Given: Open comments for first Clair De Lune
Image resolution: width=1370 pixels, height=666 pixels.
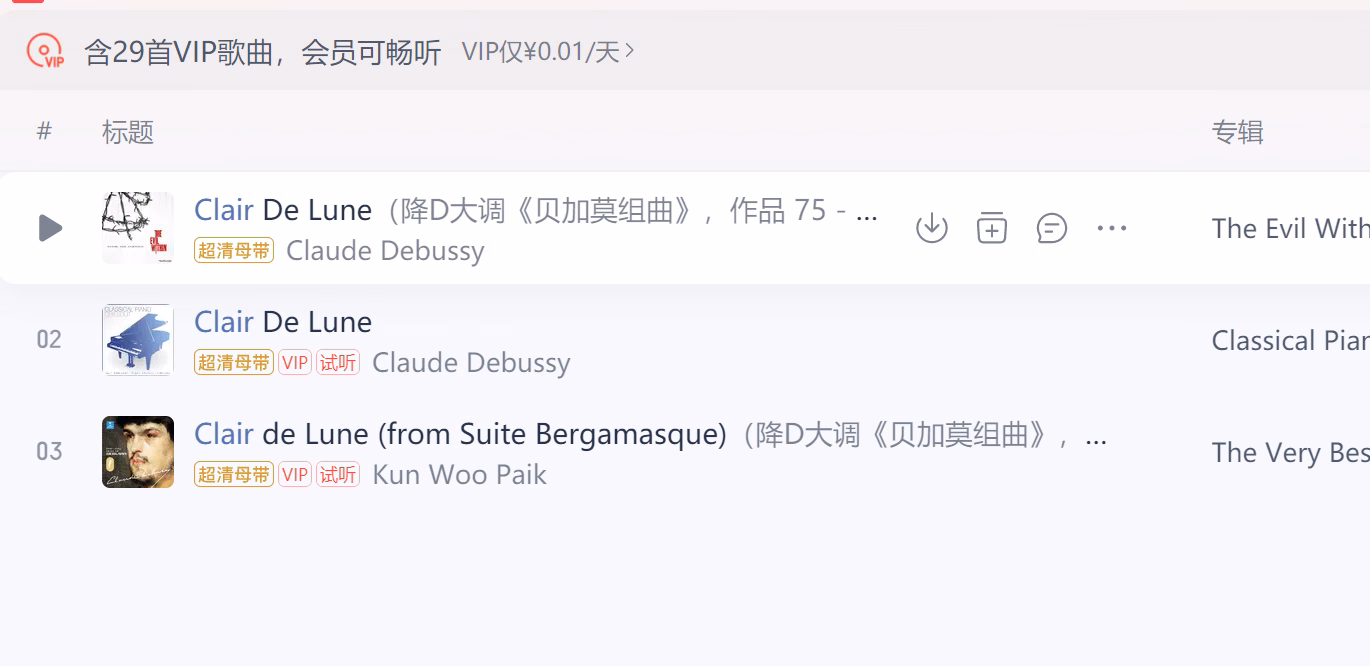Looking at the screenshot, I should tap(1052, 228).
